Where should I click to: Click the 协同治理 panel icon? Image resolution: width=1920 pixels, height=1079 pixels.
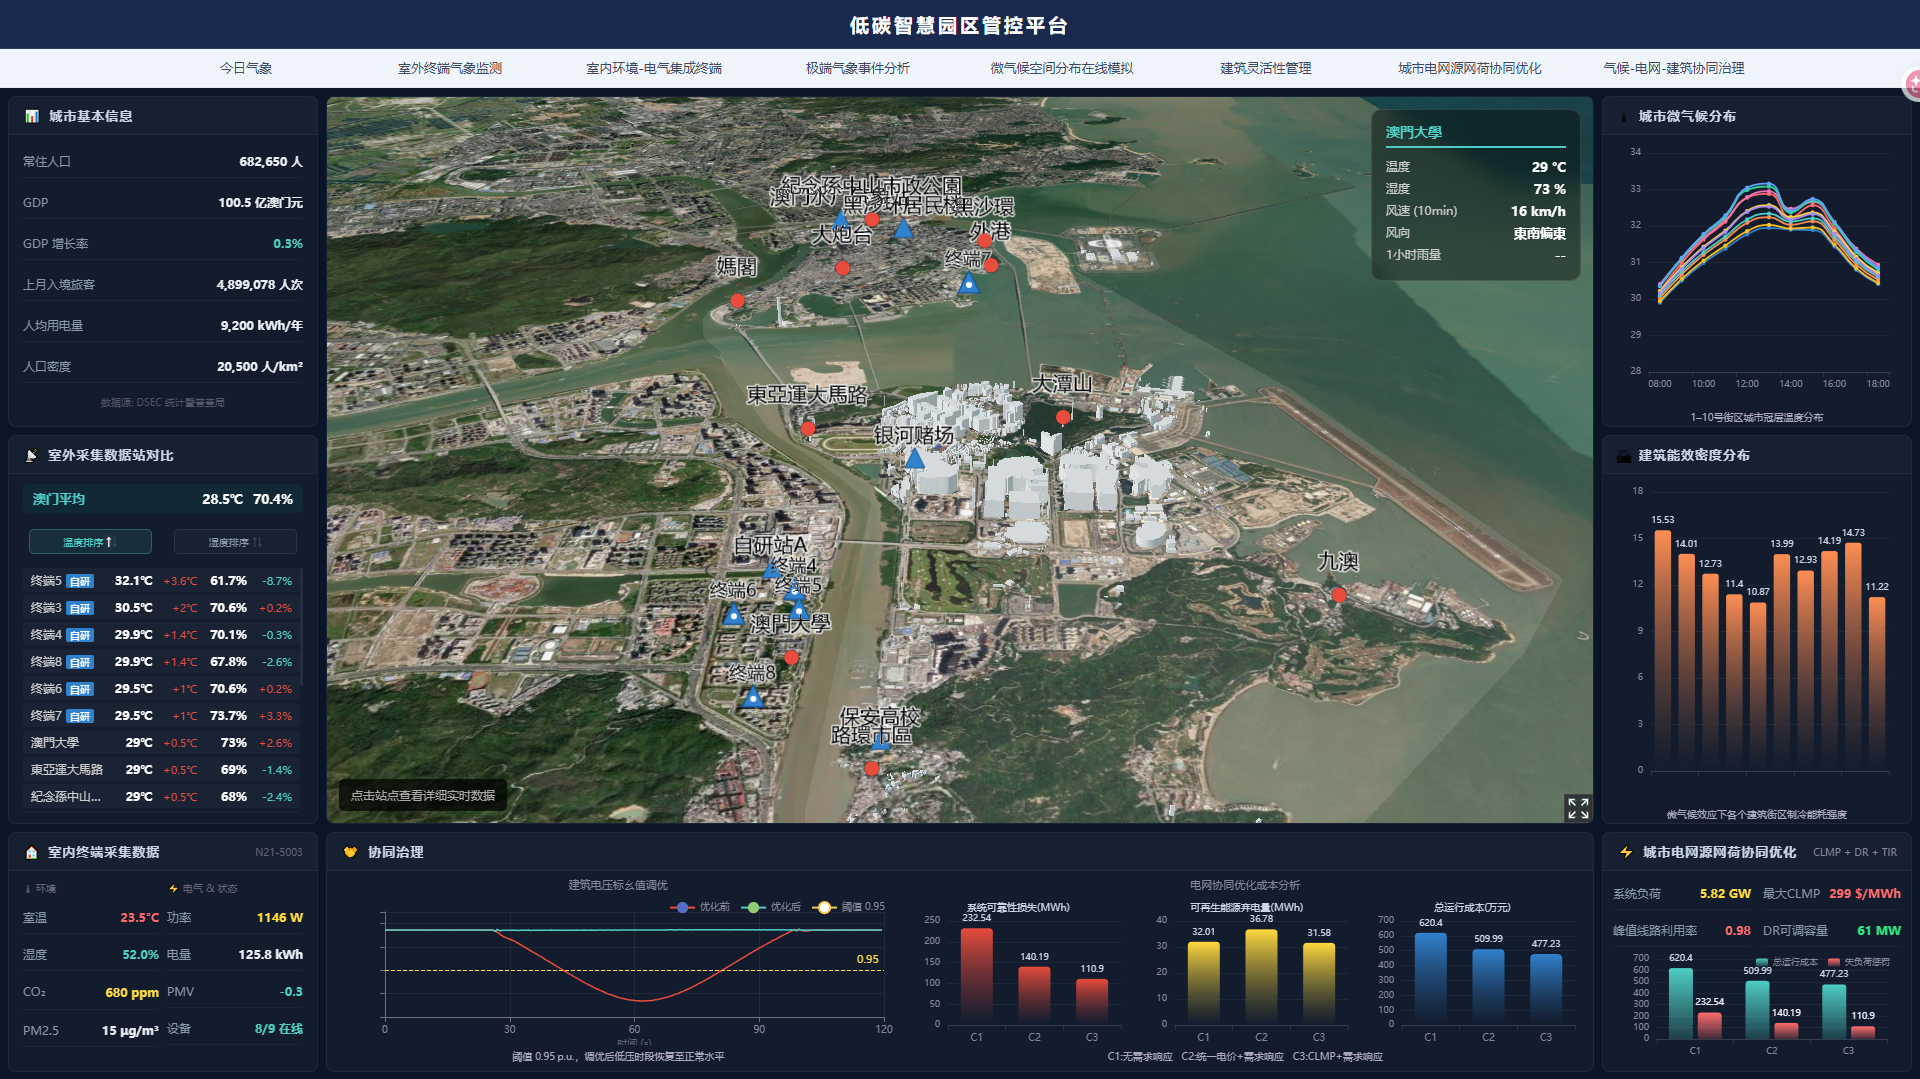tap(350, 852)
